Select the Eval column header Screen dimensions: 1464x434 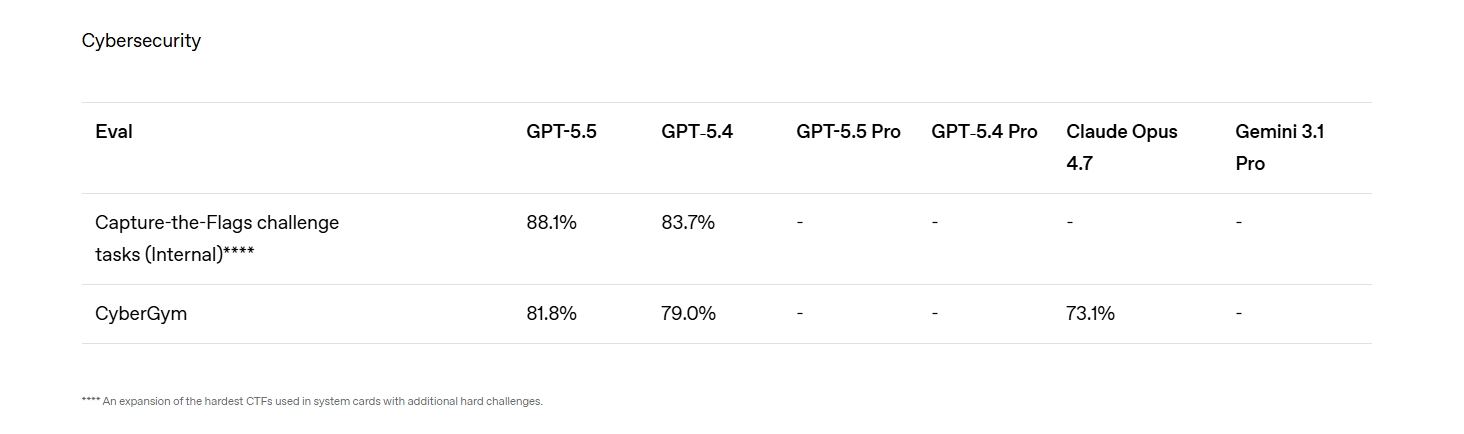(114, 132)
